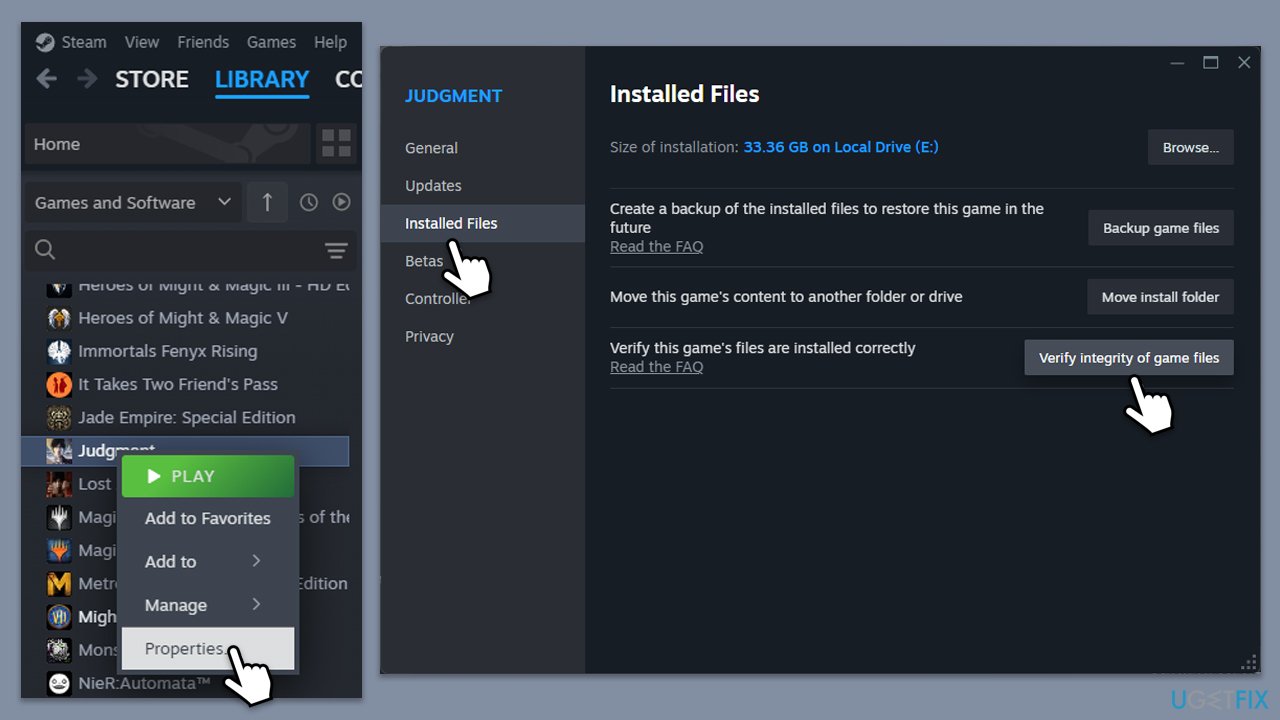Switch library to grid view icon
1280x720 pixels.
point(337,144)
